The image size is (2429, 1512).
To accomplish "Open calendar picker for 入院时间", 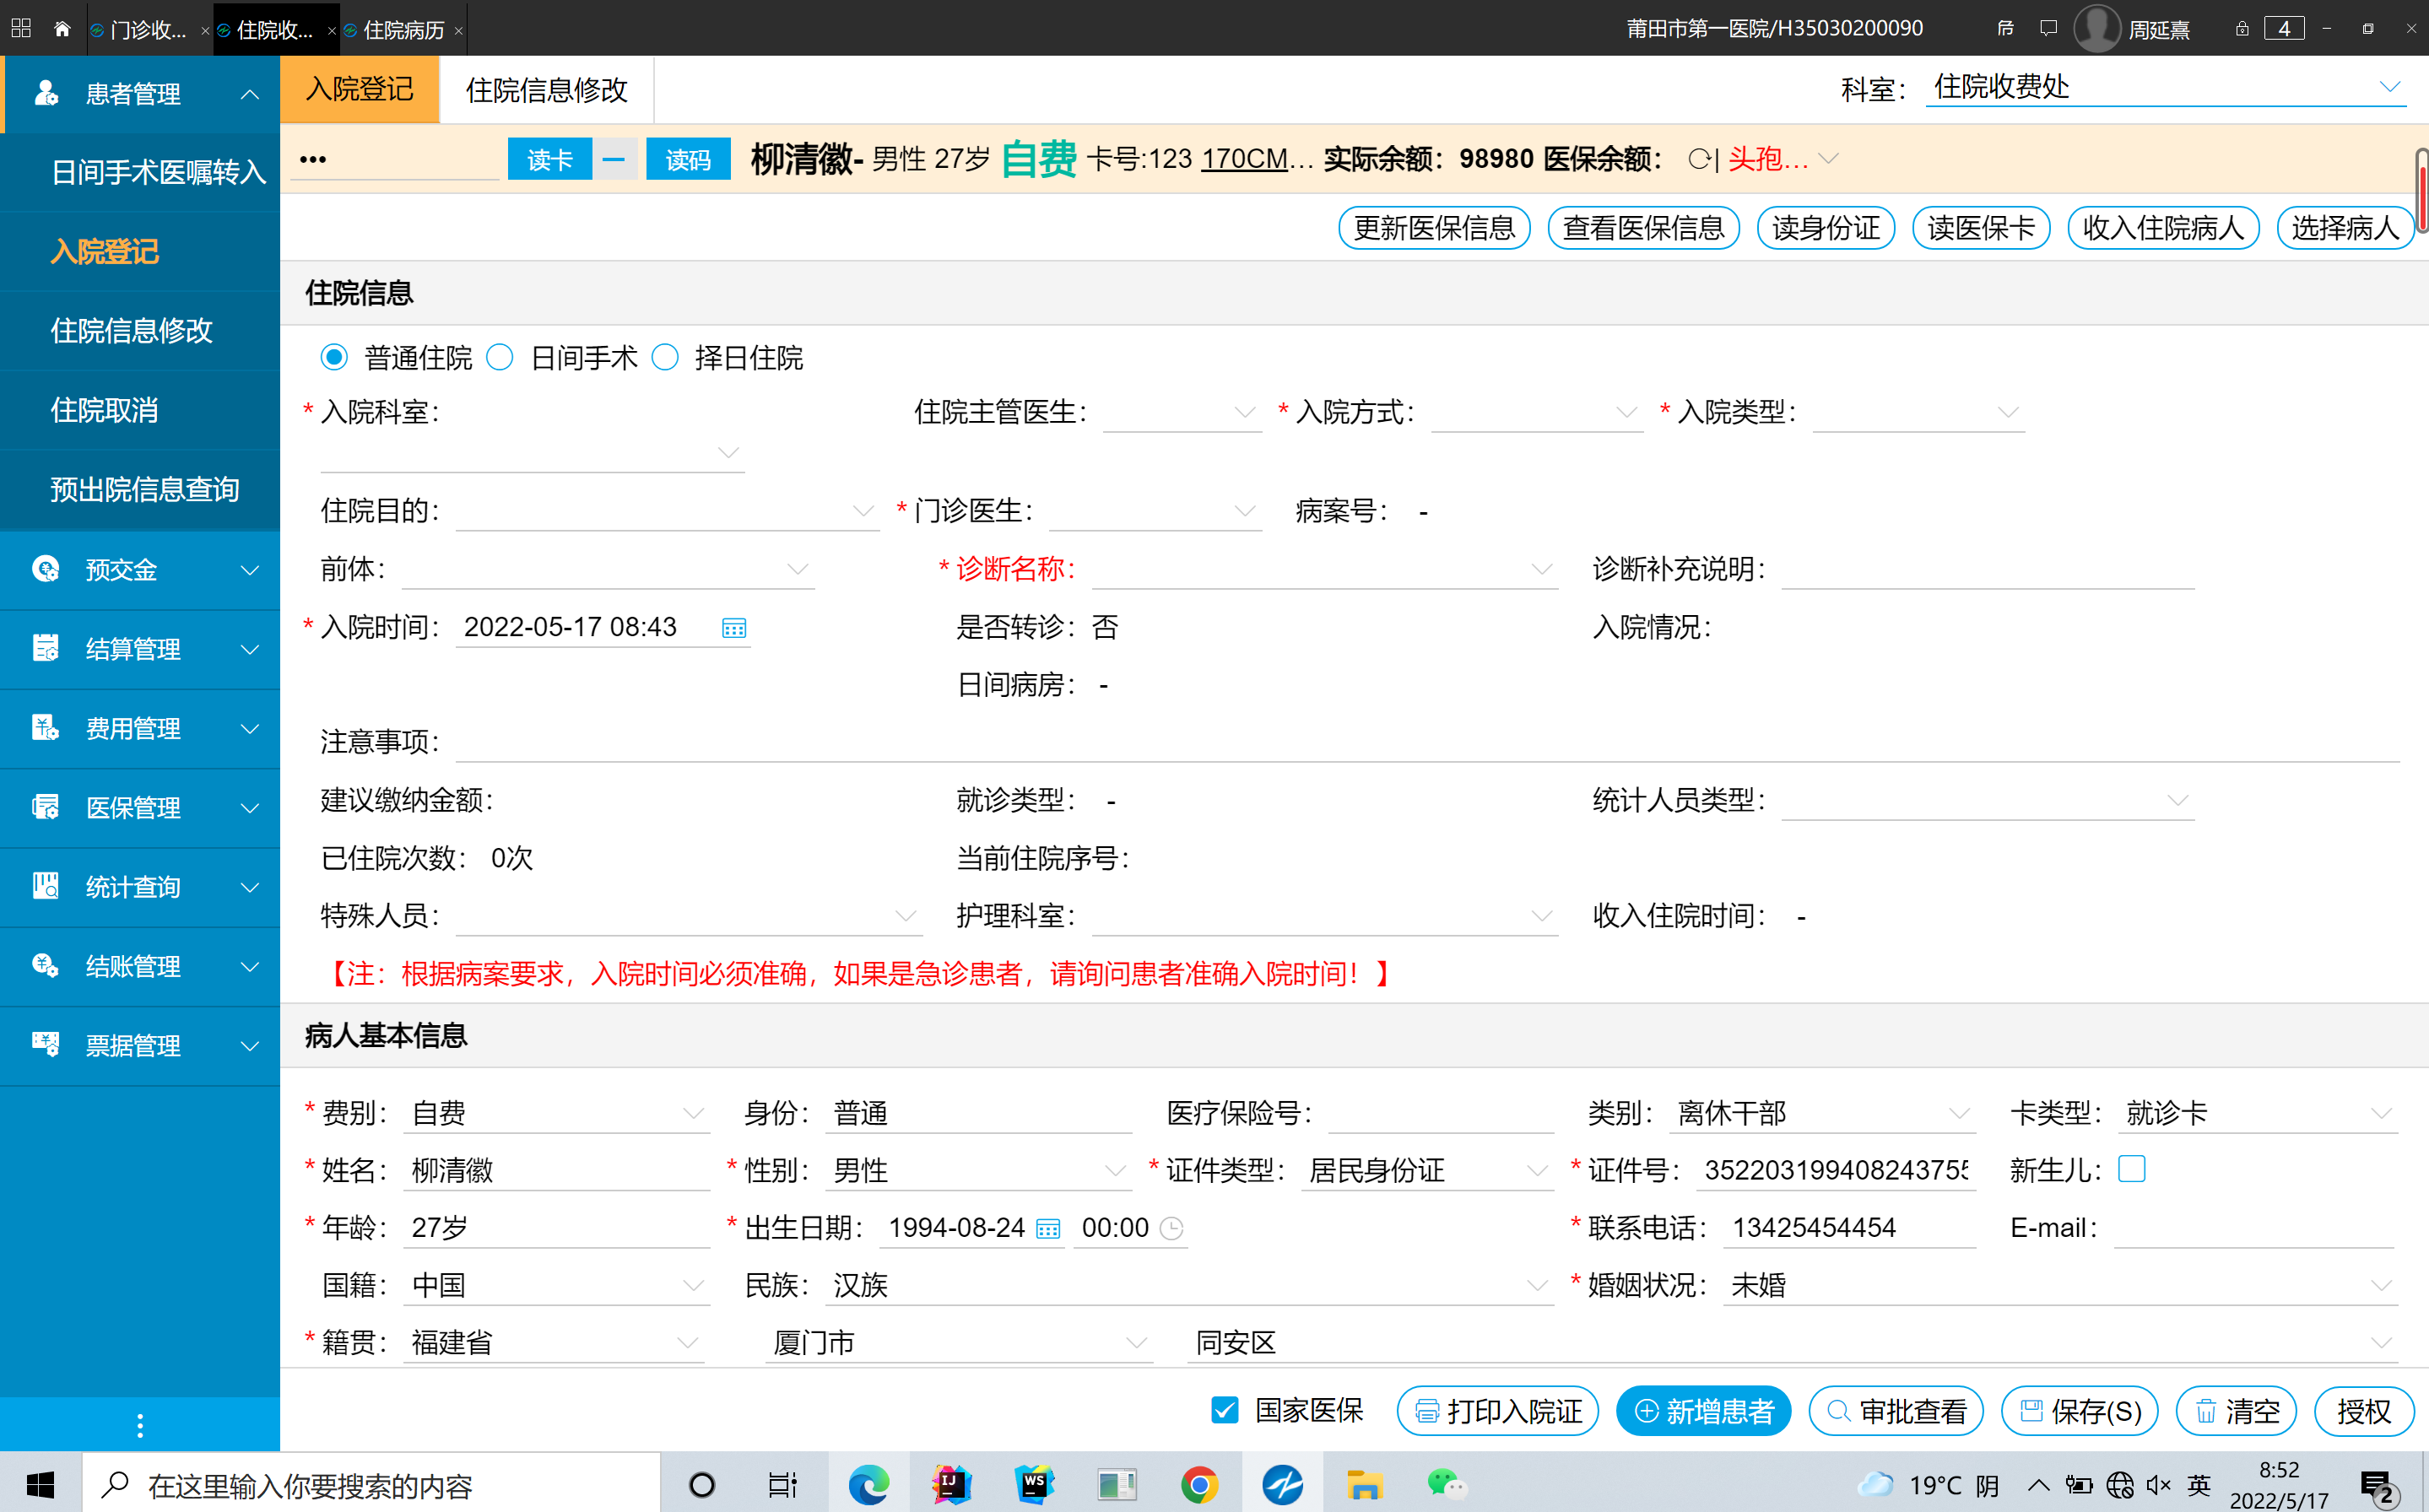I will tap(734, 628).
